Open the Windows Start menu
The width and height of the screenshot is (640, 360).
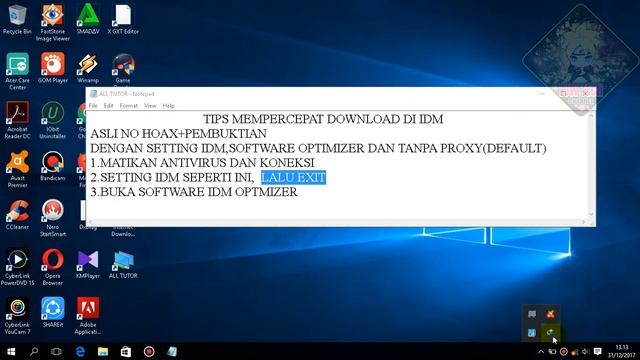point(11,351)
